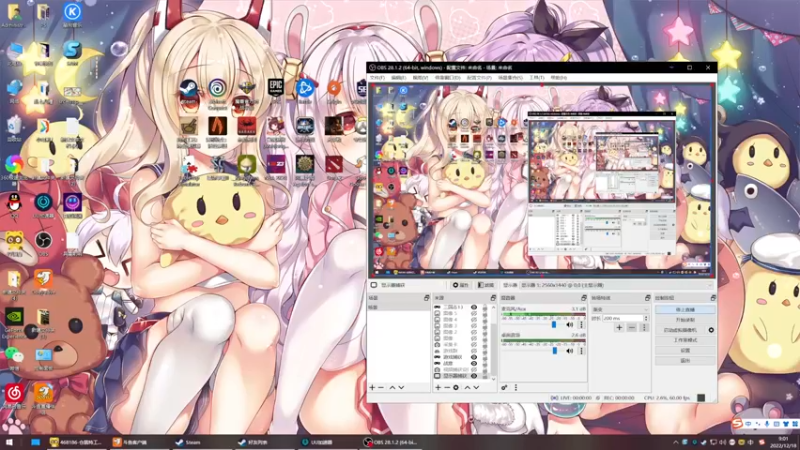Open the 编辑(E) menu in OBS

tap(398, 78)
